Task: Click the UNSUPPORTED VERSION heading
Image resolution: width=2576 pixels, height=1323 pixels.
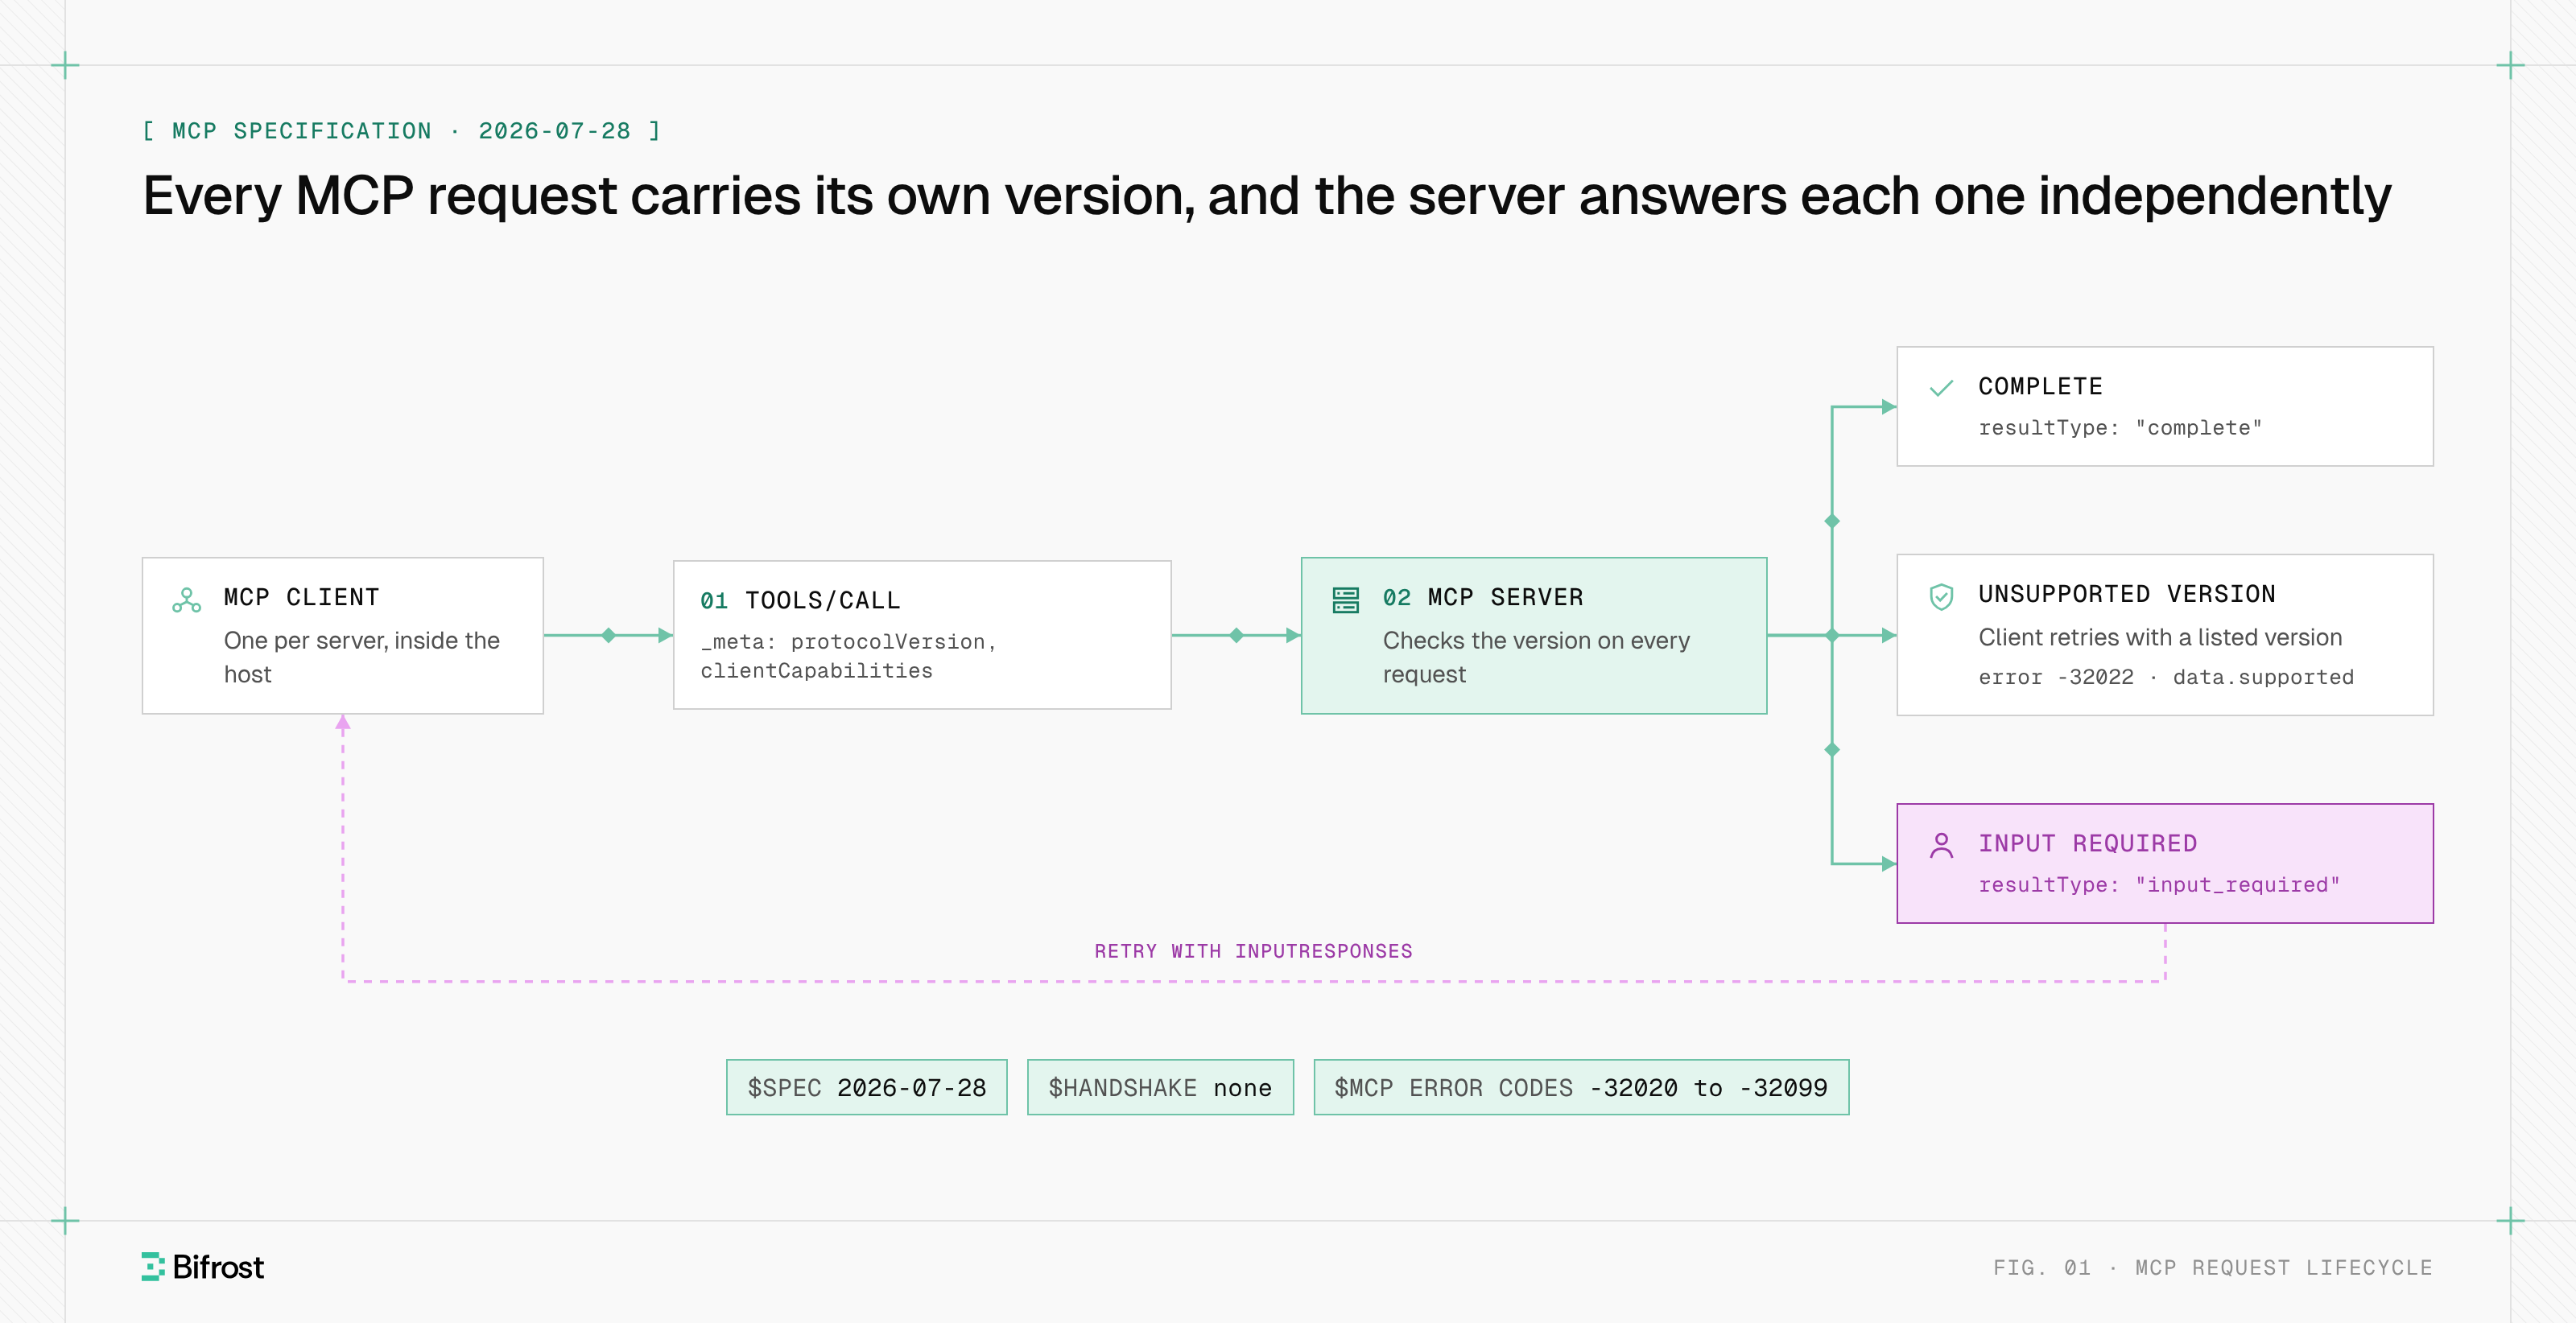Action: tap(2127, 594)
